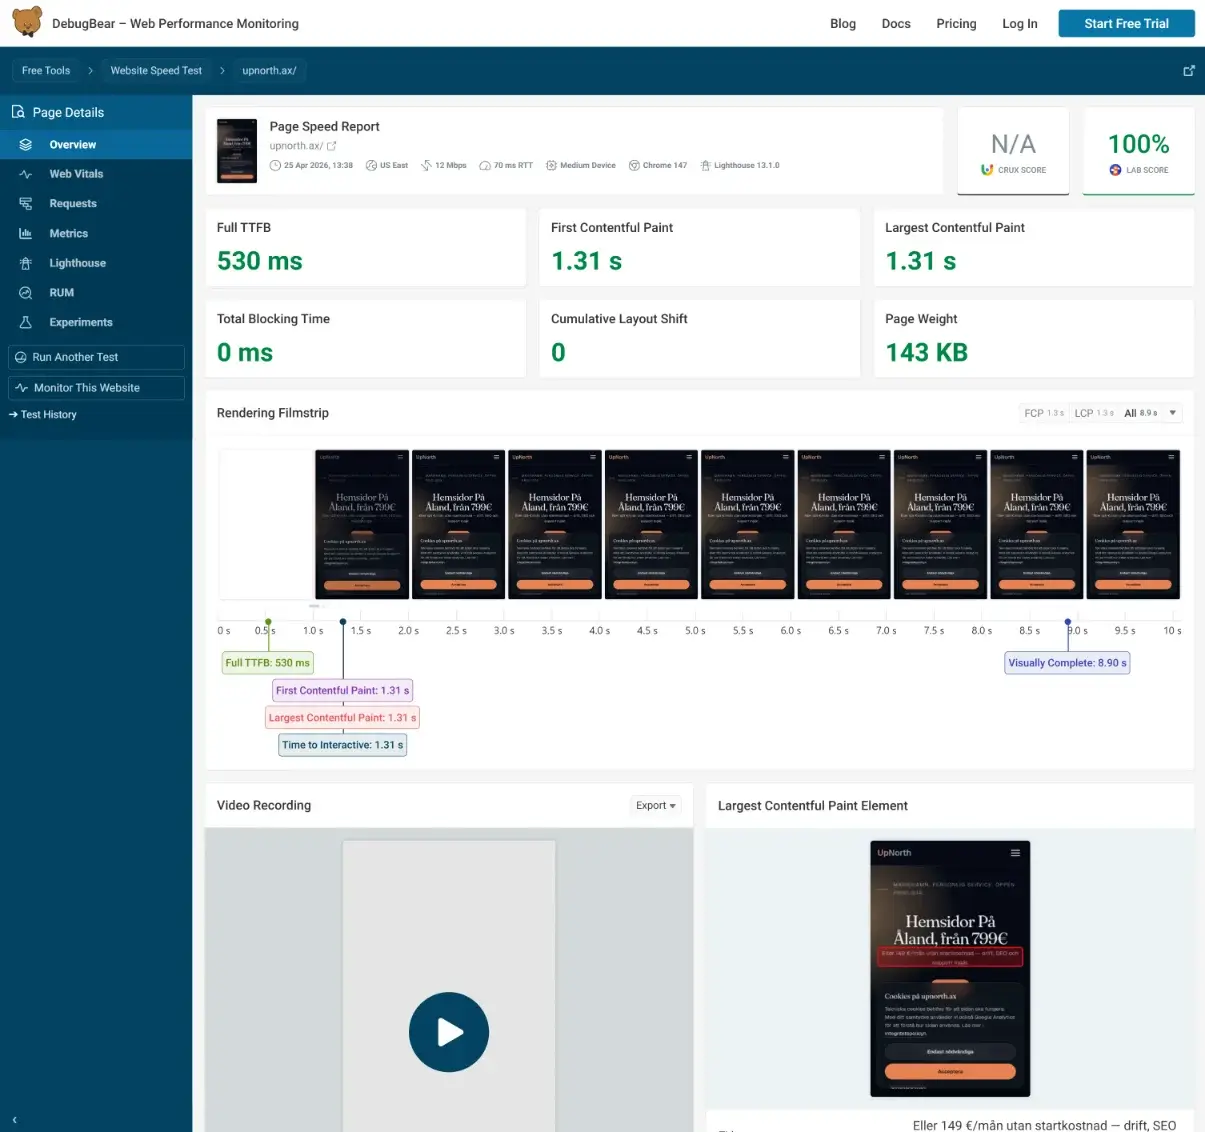Open the Page Weight card
The image size is (1205, 1132).
pos(1034,339)
